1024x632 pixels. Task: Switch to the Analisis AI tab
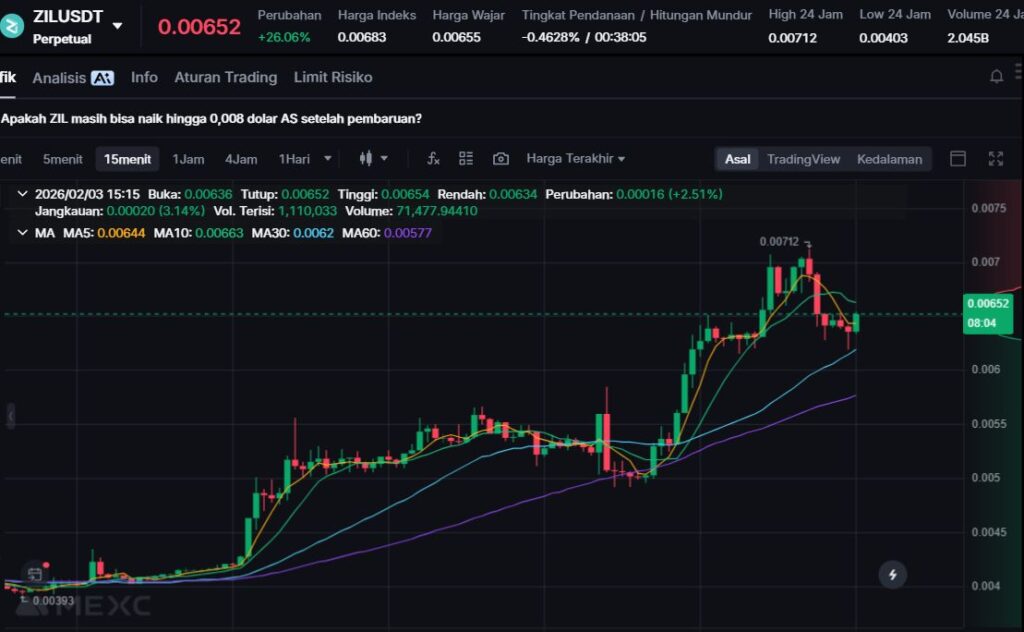73,77
